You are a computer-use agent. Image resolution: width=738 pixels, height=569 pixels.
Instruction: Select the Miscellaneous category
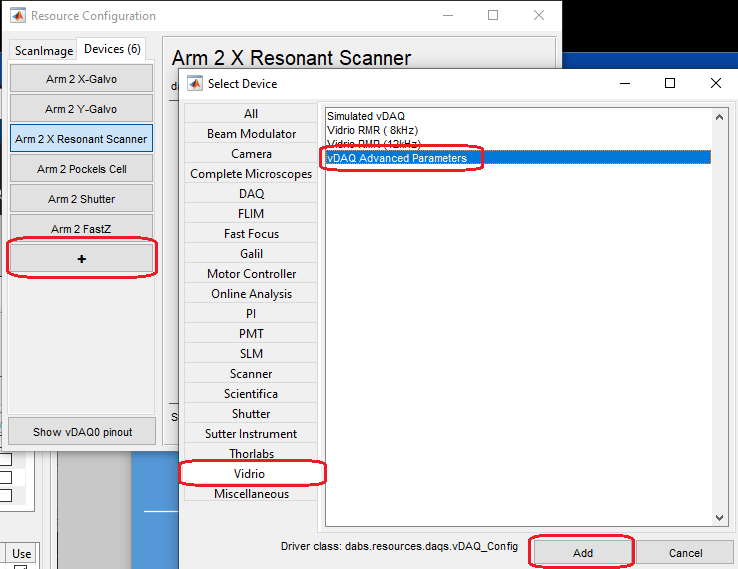click(251, 494)
